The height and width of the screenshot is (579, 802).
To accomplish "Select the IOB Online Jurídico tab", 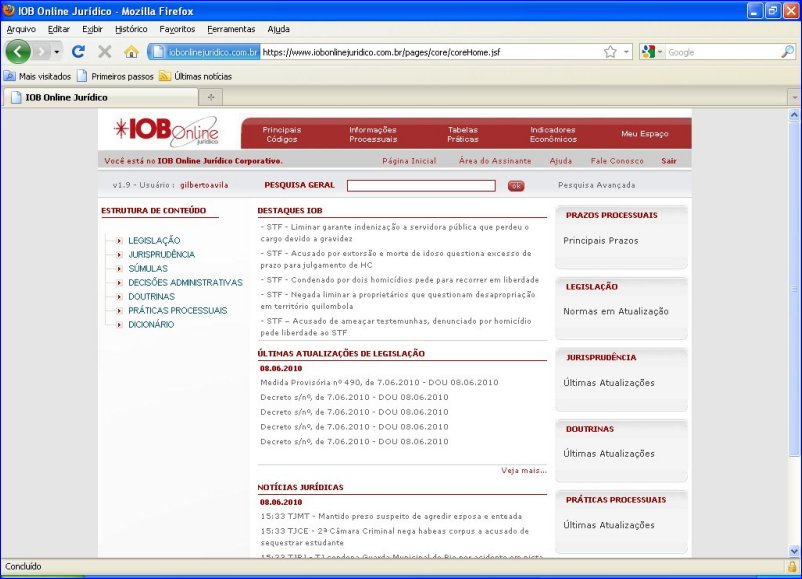I will point(100,97).
